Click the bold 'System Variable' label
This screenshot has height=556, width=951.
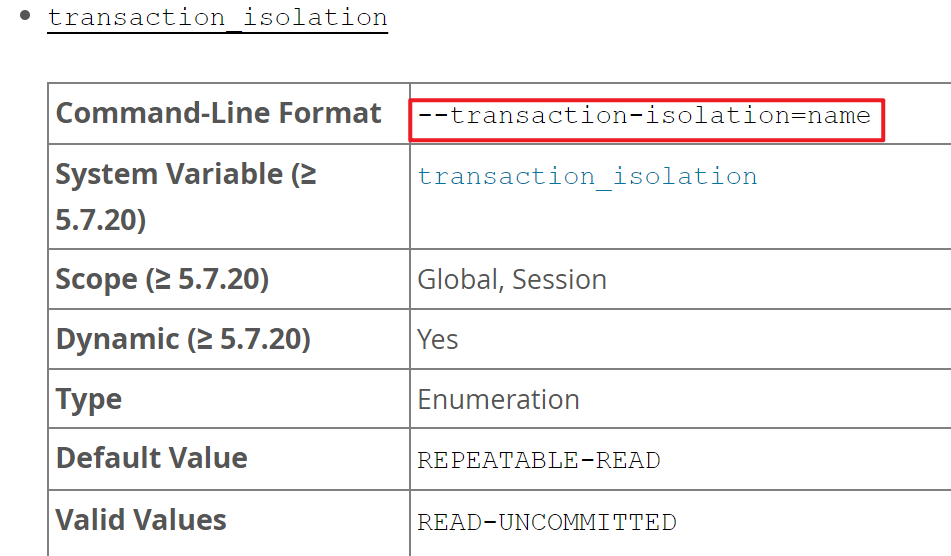(x=169, y=175)
